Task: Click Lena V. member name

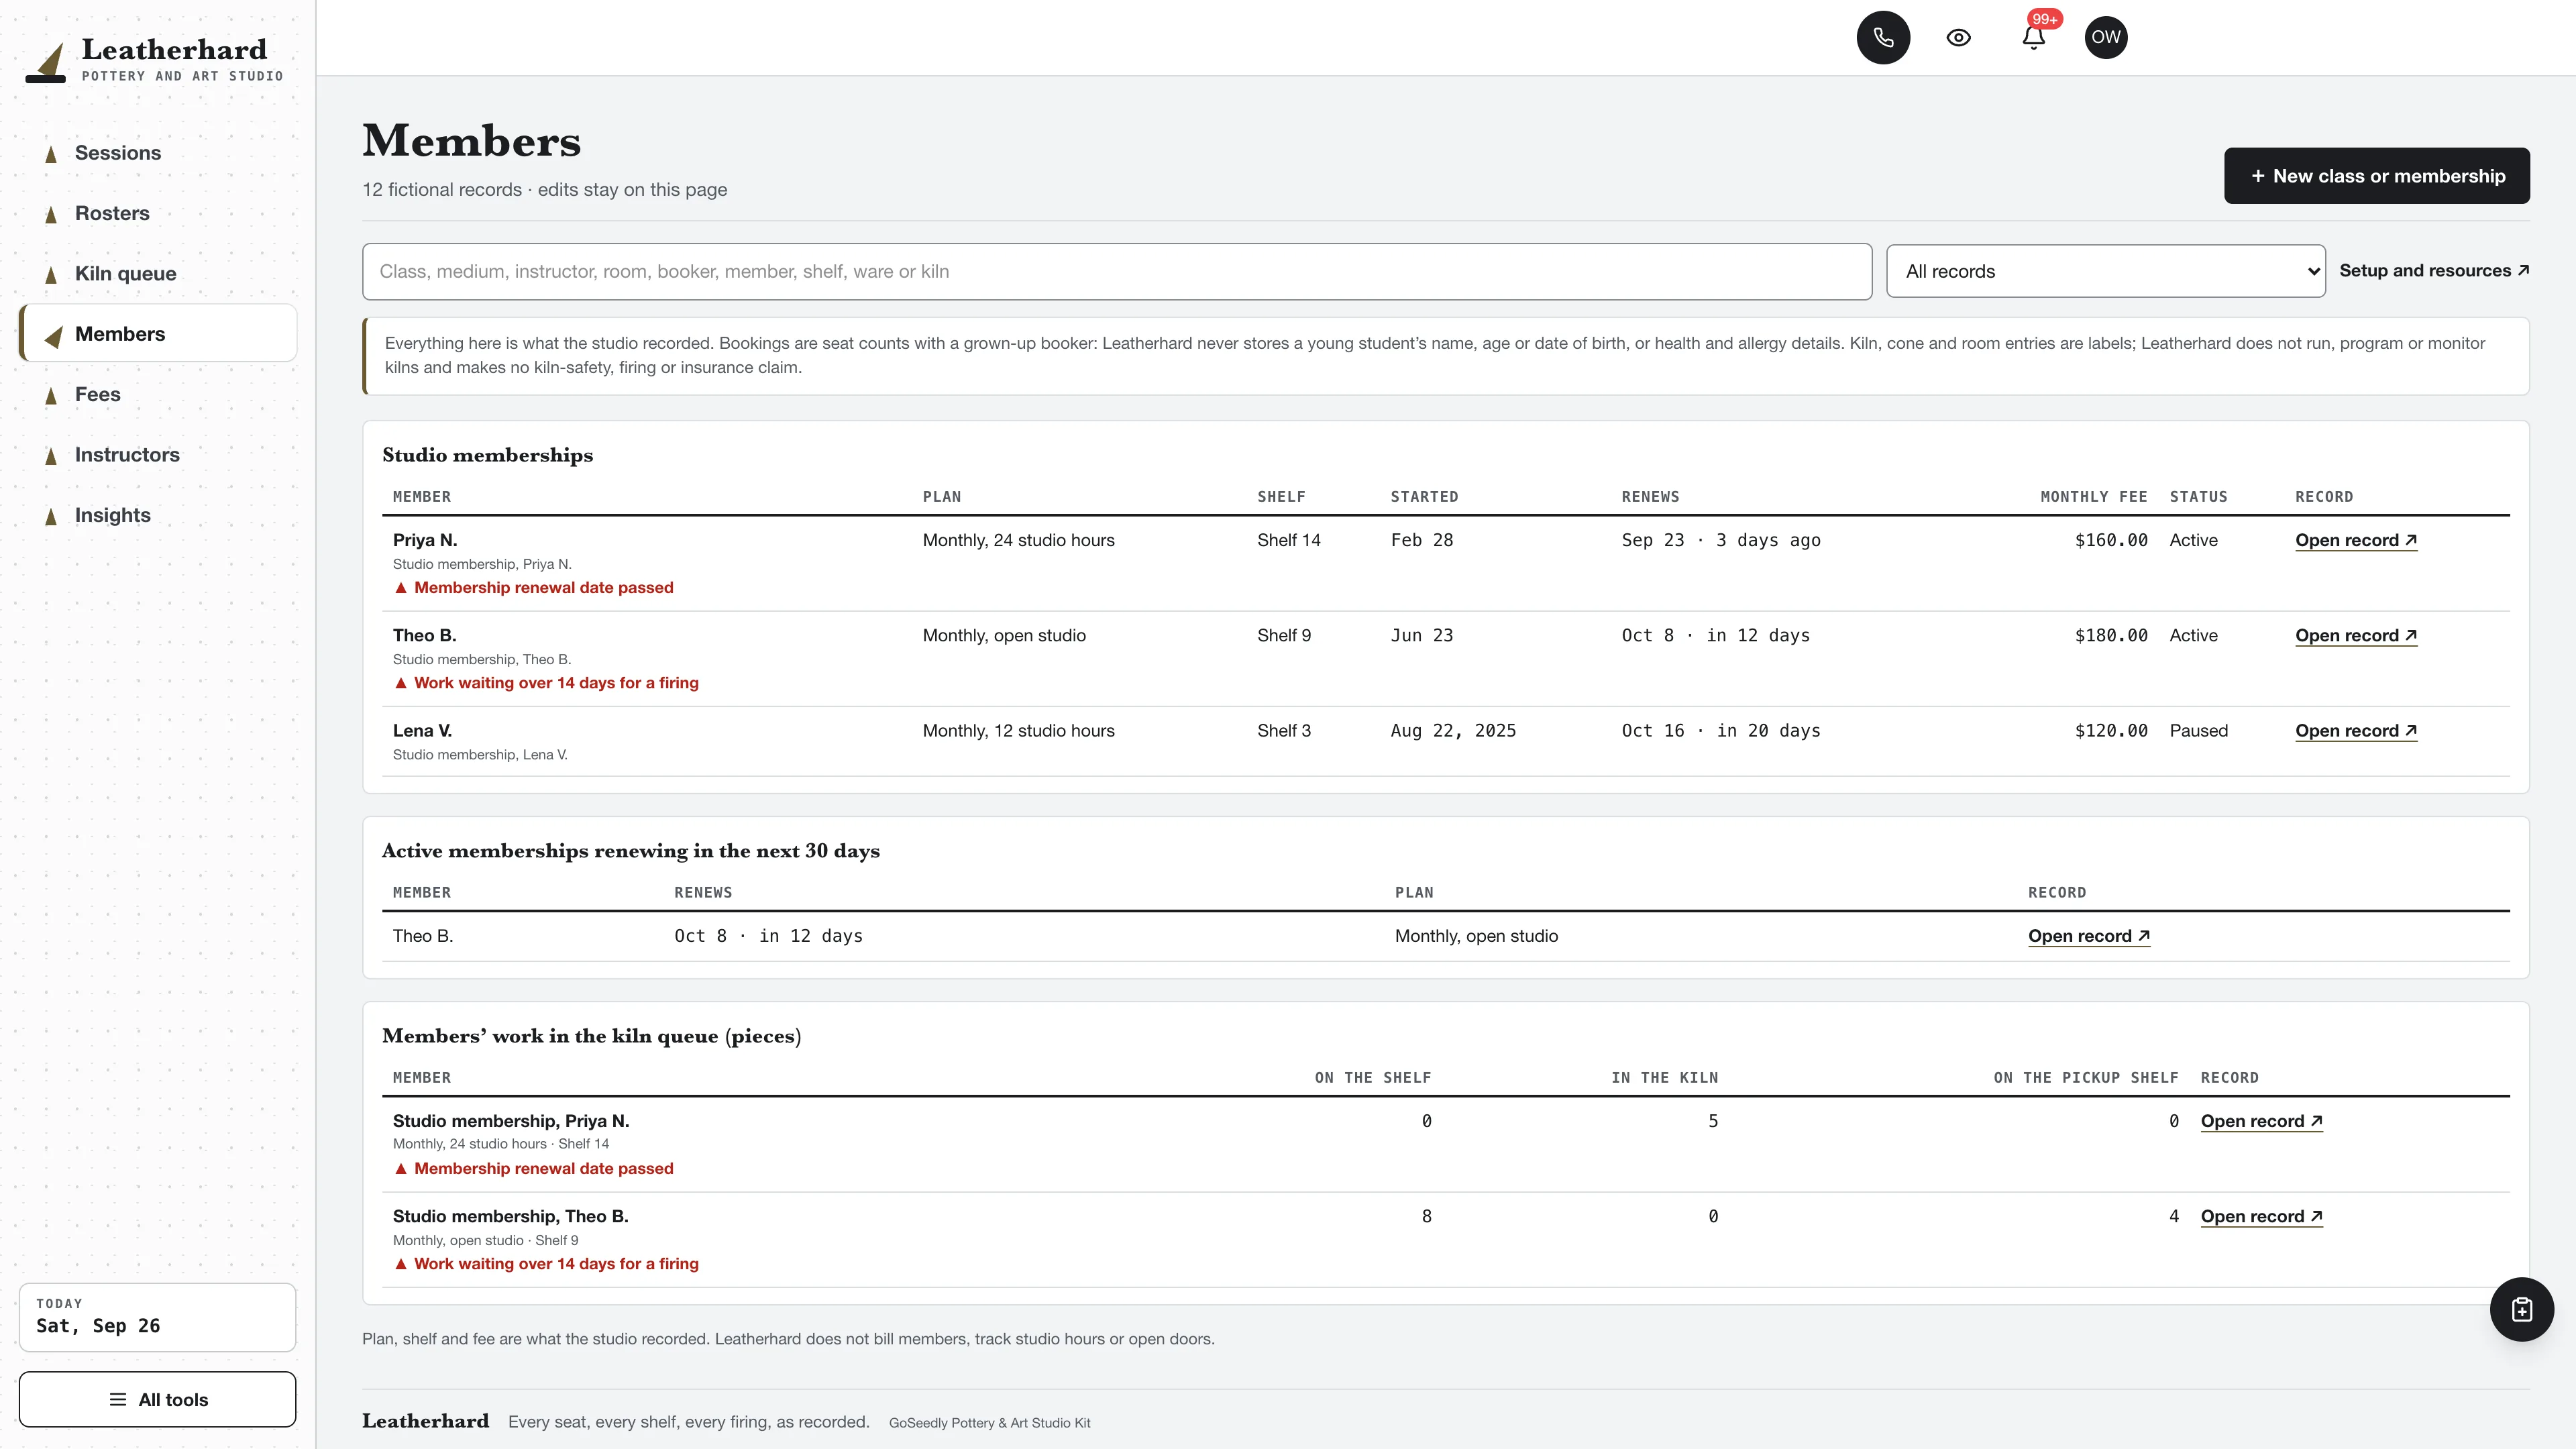Action: pyautogui.click(x=422, y=730)
